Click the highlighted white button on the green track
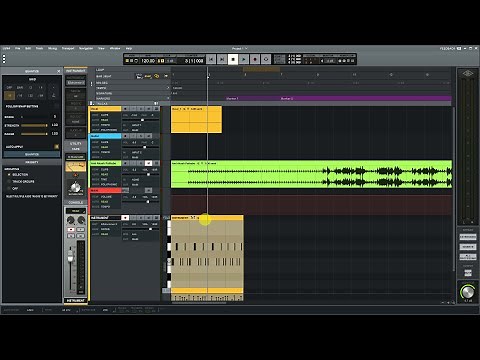The image size is (480, 360). 148,163
